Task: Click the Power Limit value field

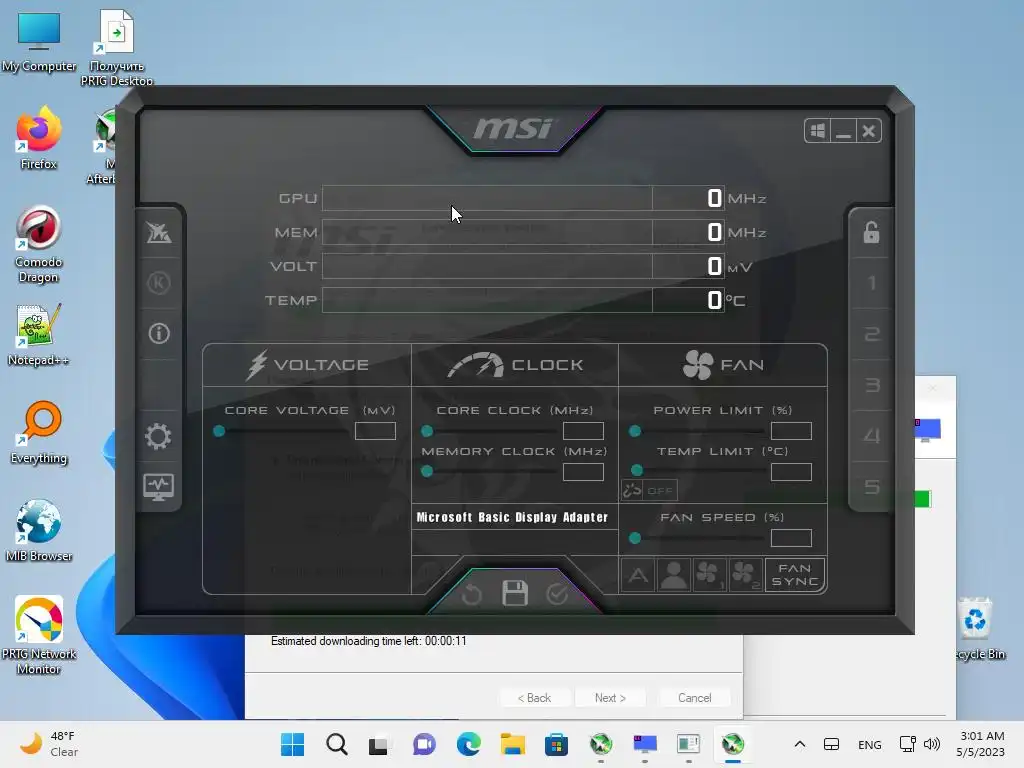Action: coord(791,431)
